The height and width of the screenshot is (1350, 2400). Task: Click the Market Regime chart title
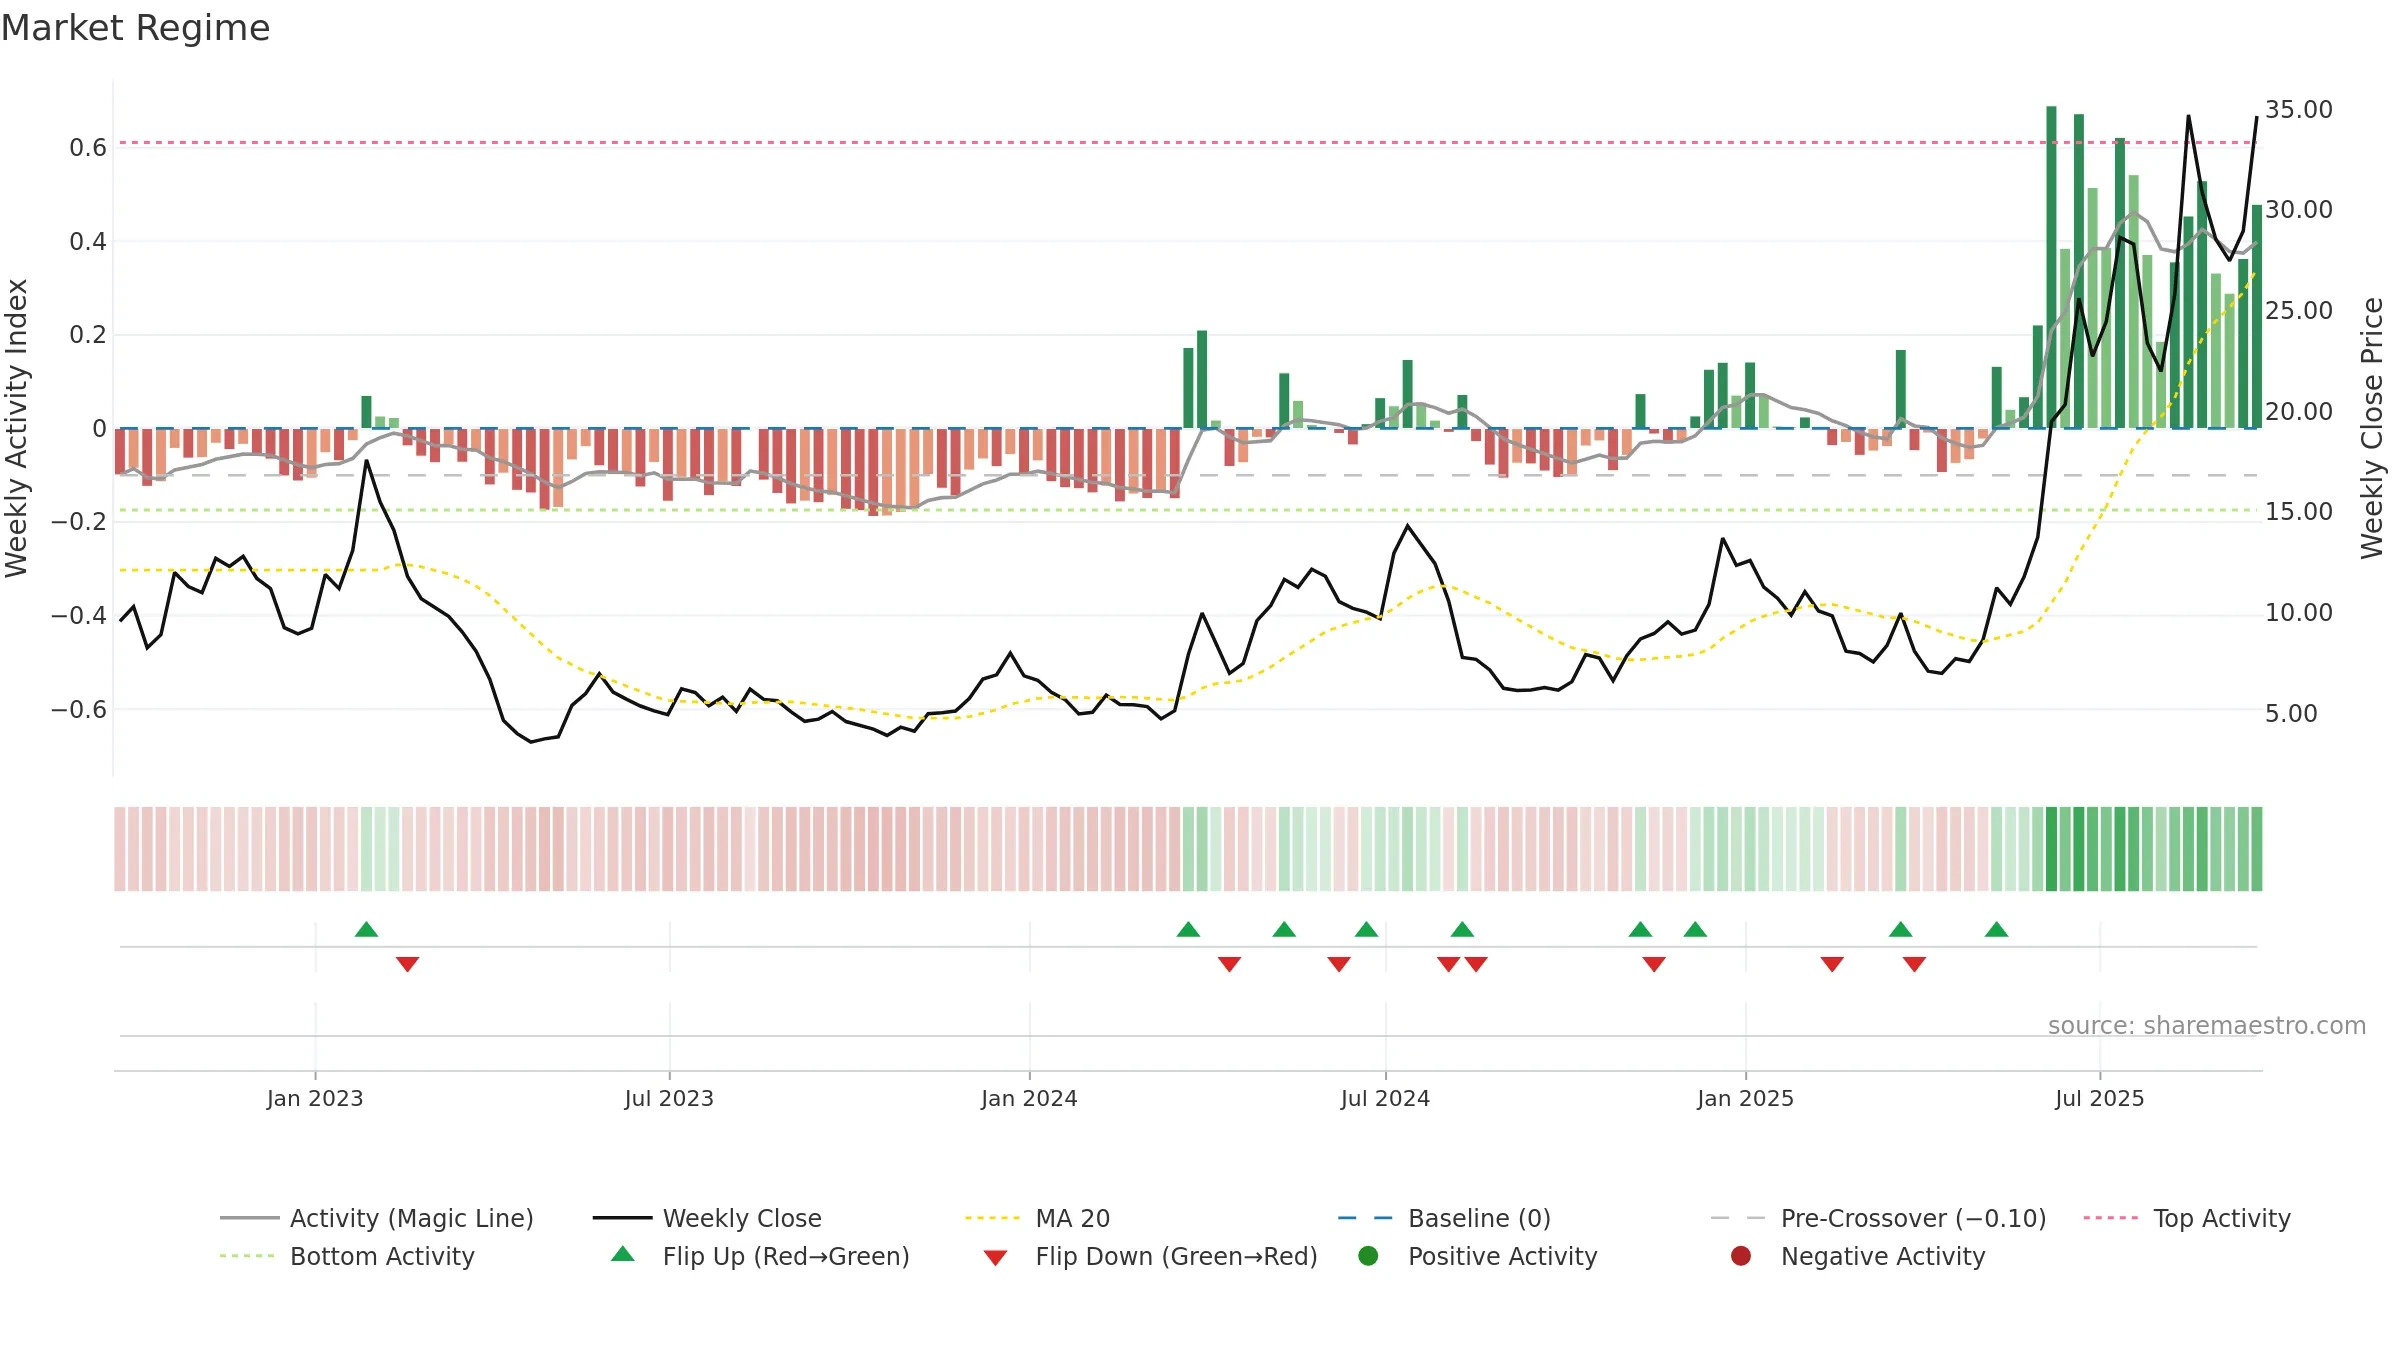(135, 28)
